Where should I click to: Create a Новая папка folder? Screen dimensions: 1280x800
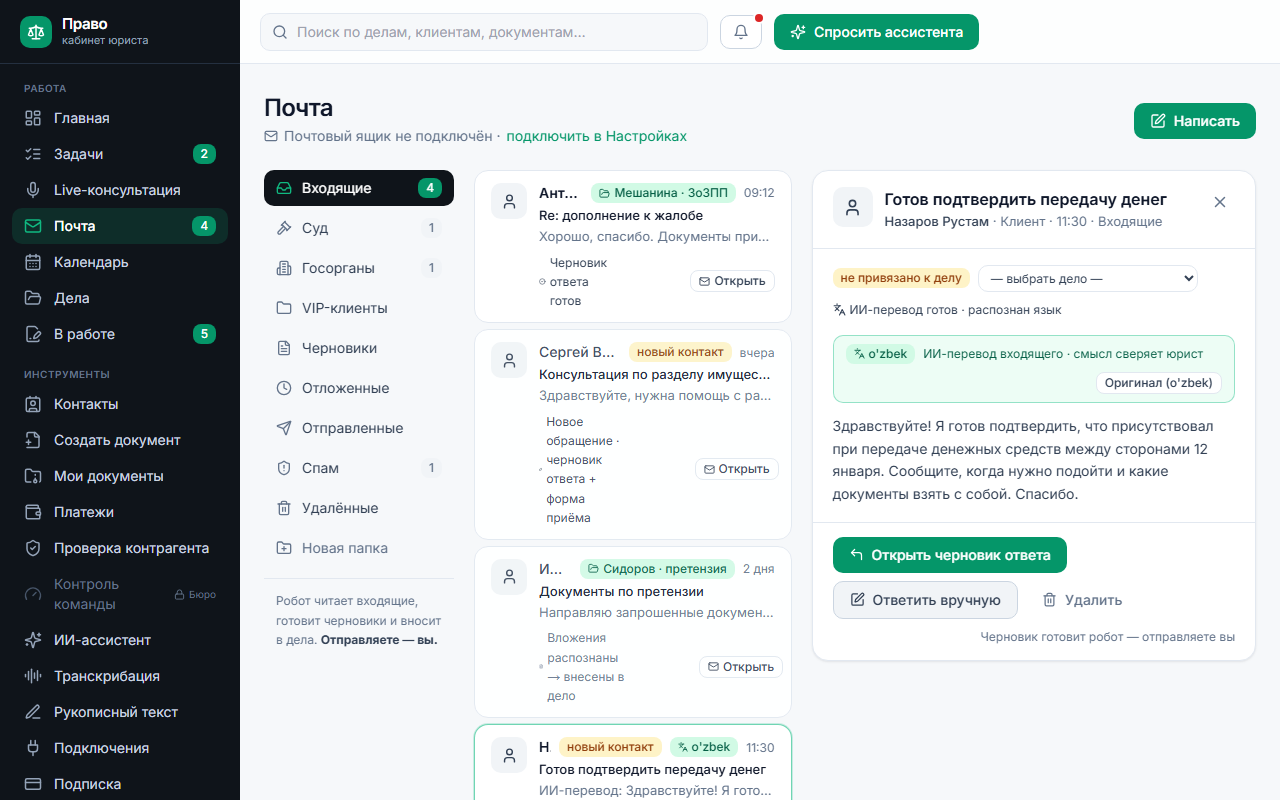point(359,548)
